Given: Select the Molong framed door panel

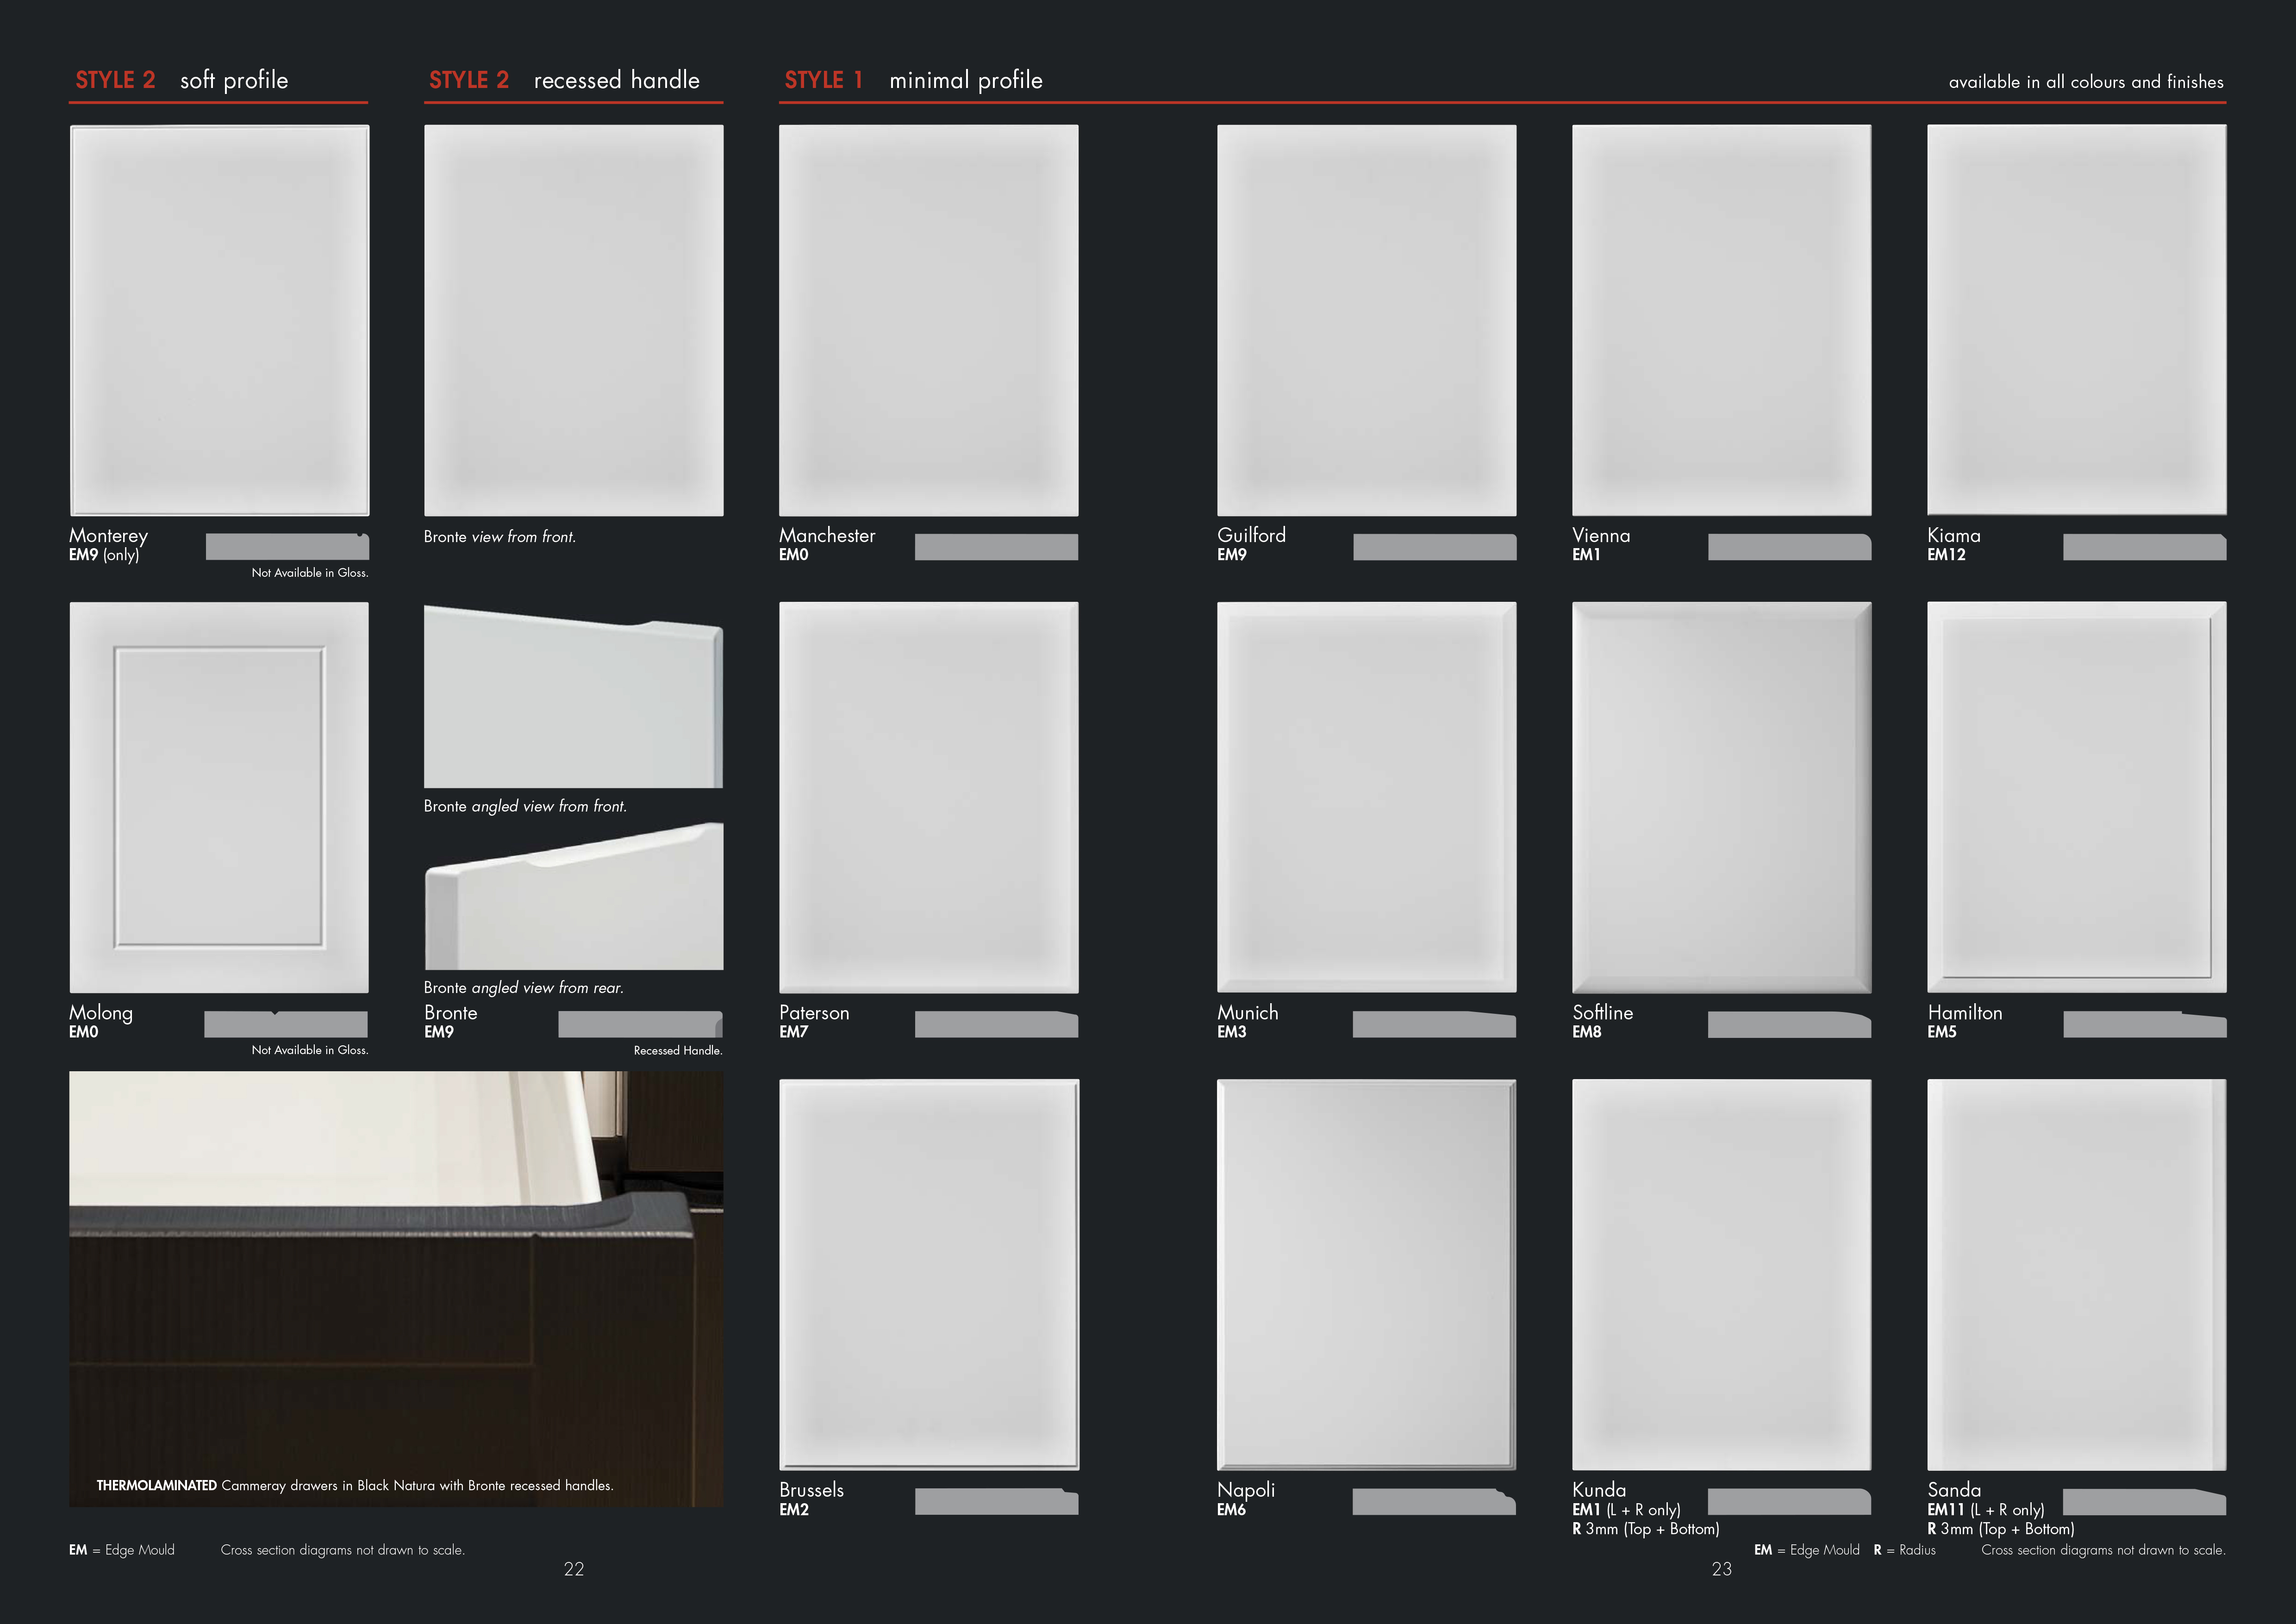Looking at the screenshot, I should (x=219, y=797).
